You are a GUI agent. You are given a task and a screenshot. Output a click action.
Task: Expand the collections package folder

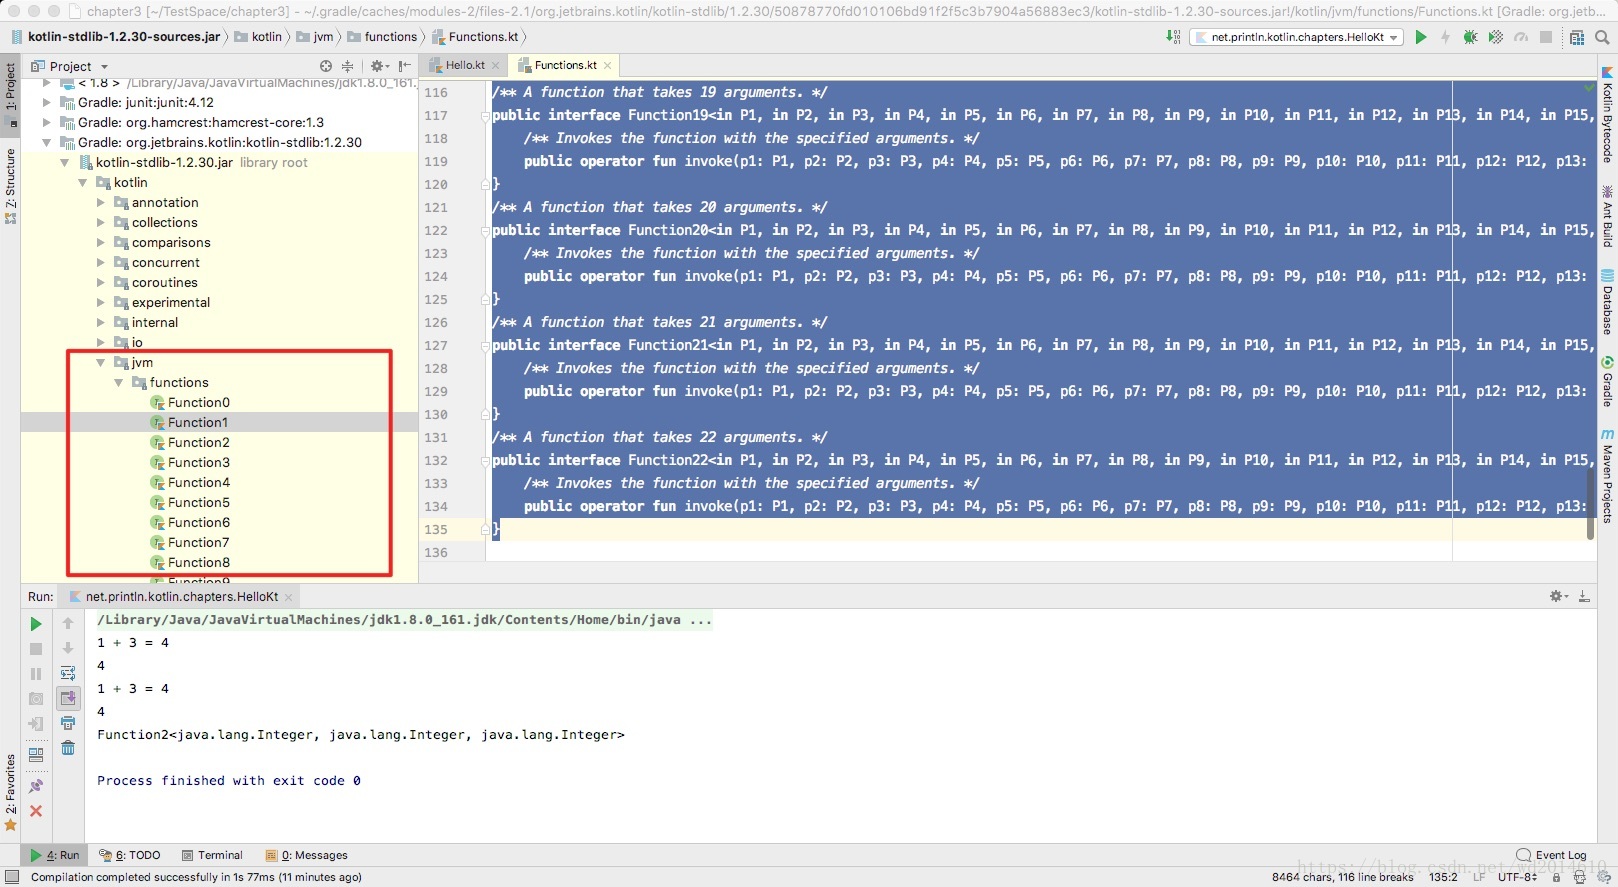click(101, 222)
